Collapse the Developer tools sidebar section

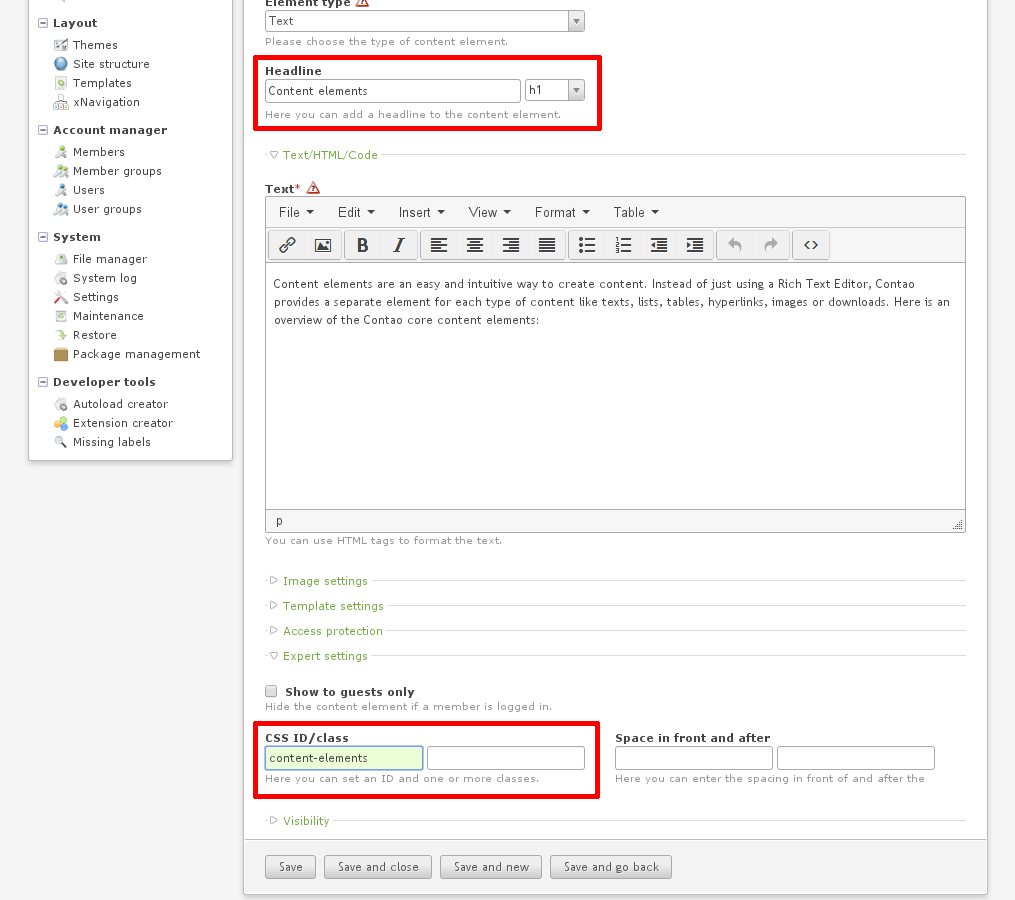click(44, 382)
